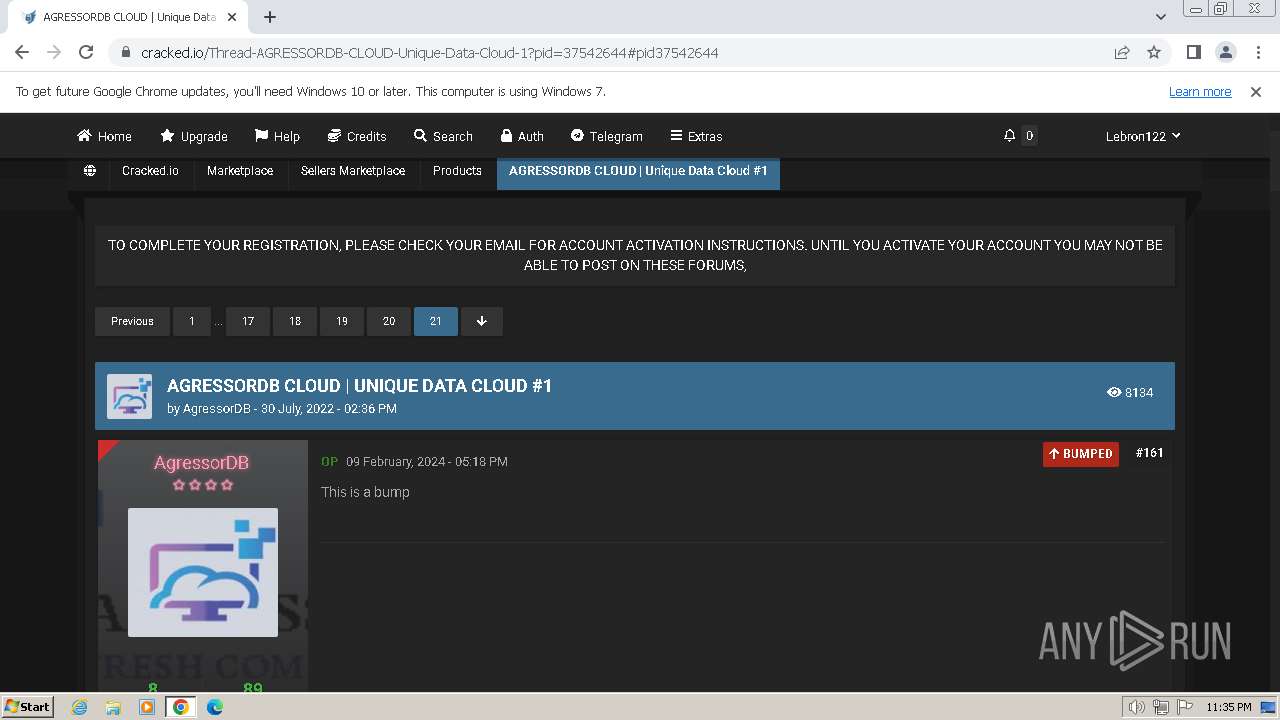Dismiss the Chrome update notice bar
This screenshot has width=1280, height=720.
tap(1256, 91)
